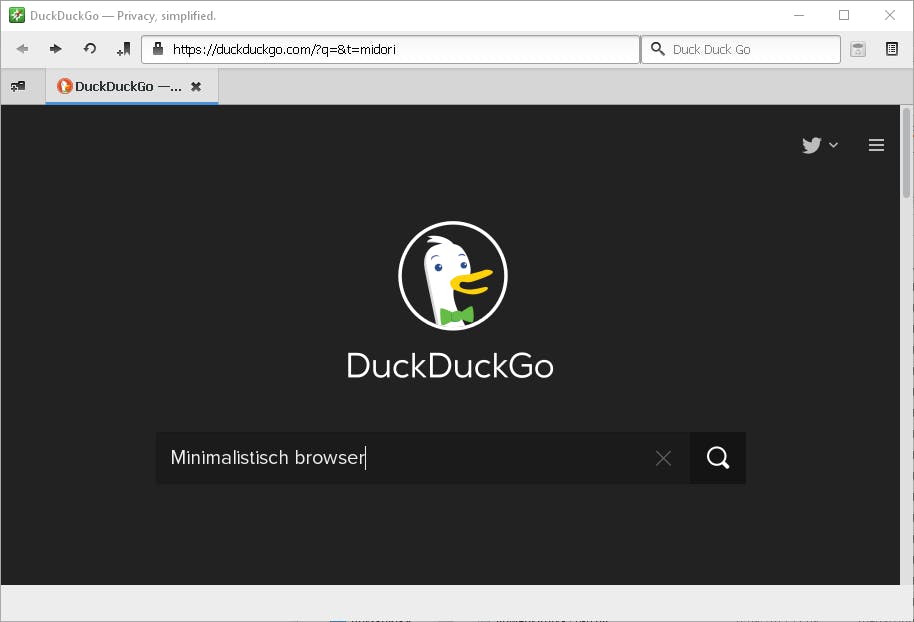Expand the chevron beside the Twitter icon
914x622 pixels.
coord(834,145)
